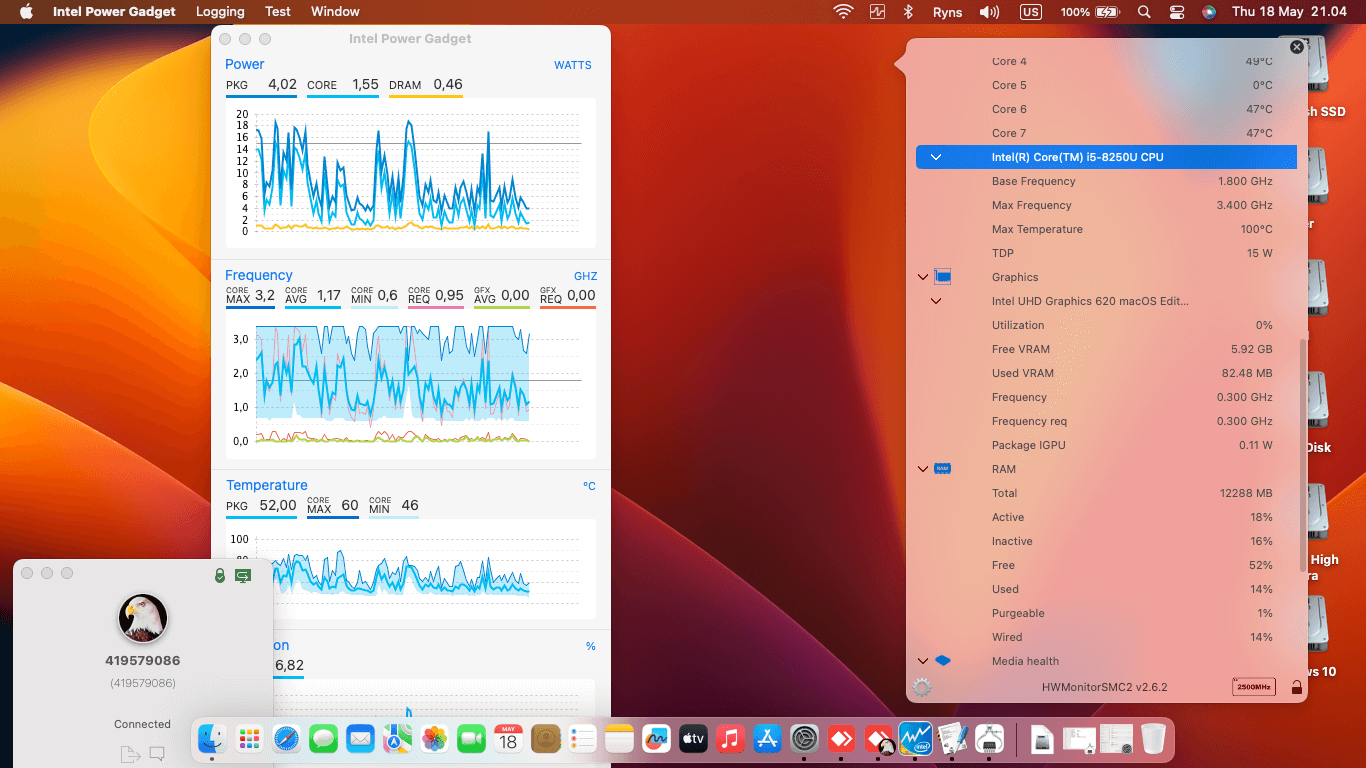Collapse the RAM section chevron
Image resolution: width=1366 pixels, height=768 pixels.
click(922, 469)
